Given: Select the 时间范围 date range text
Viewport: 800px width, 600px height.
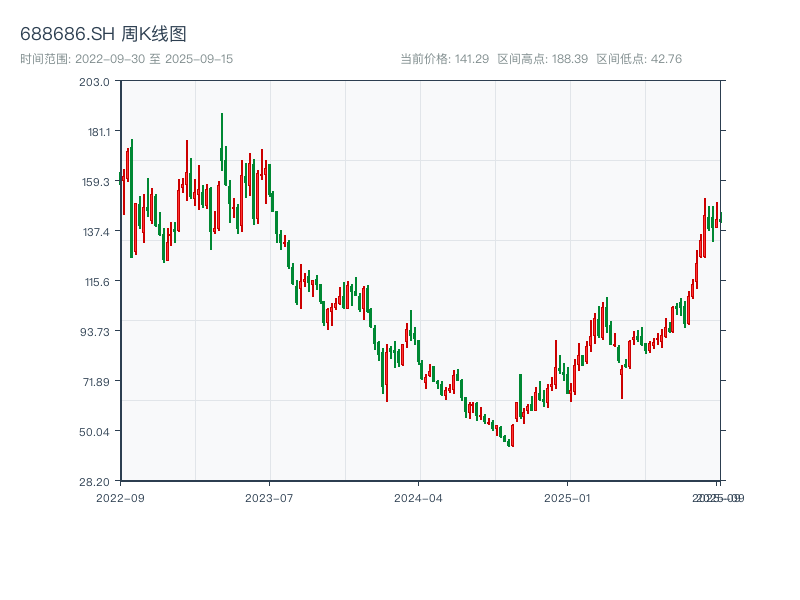Looking at the screenshot, I should [126, 59].
